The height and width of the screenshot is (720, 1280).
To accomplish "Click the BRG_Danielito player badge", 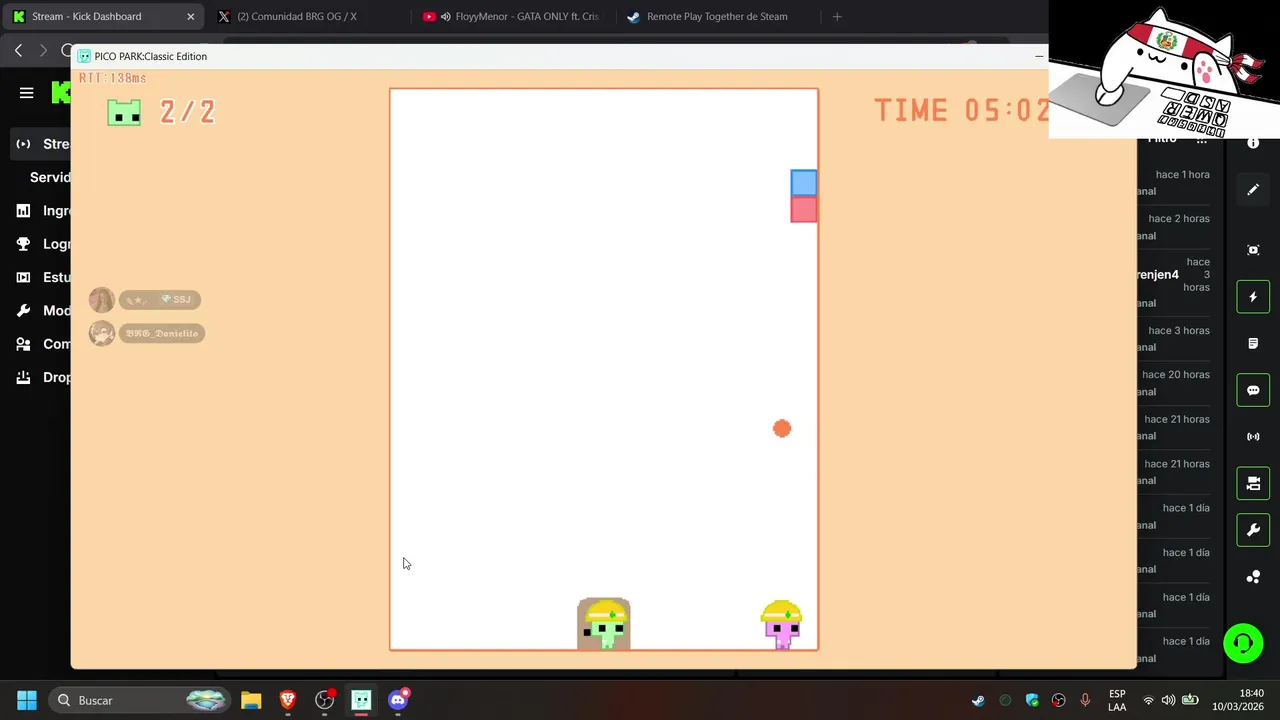I will point(161,333).
